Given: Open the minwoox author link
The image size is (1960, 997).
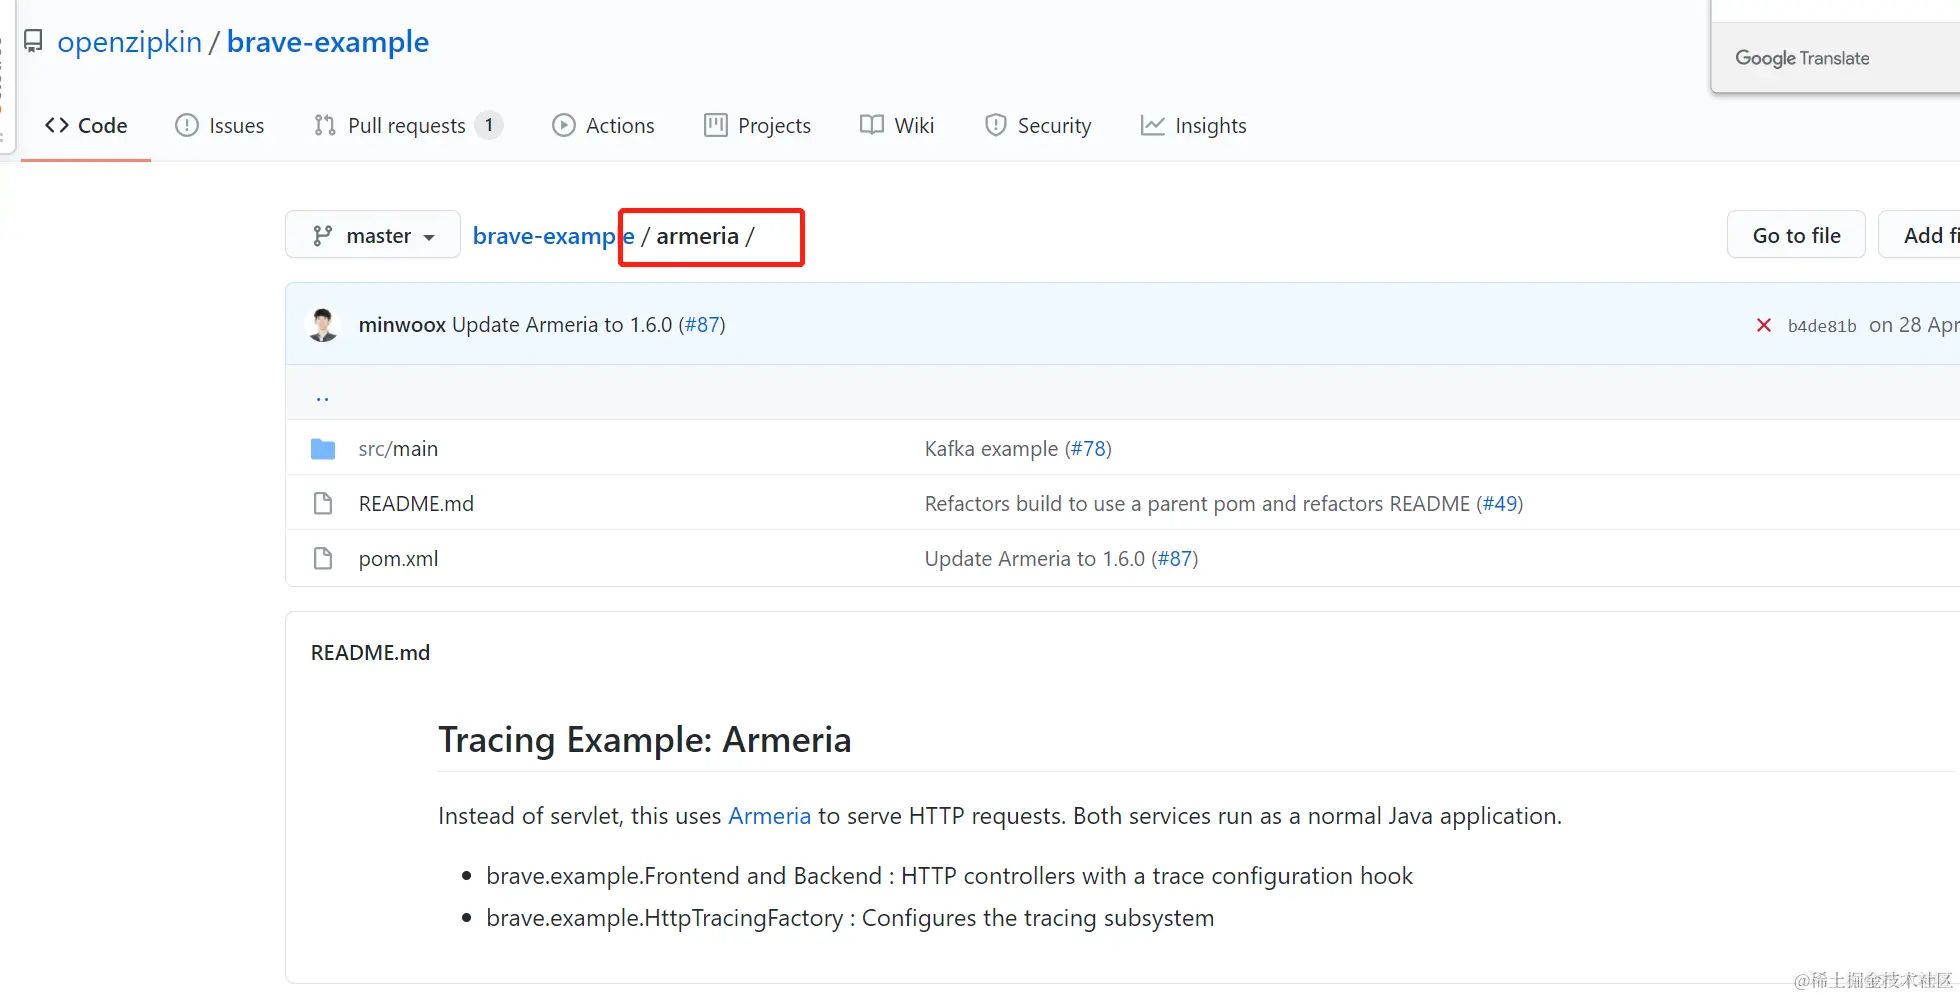Looking at the screenshot, I should click(x=402, y=325).
